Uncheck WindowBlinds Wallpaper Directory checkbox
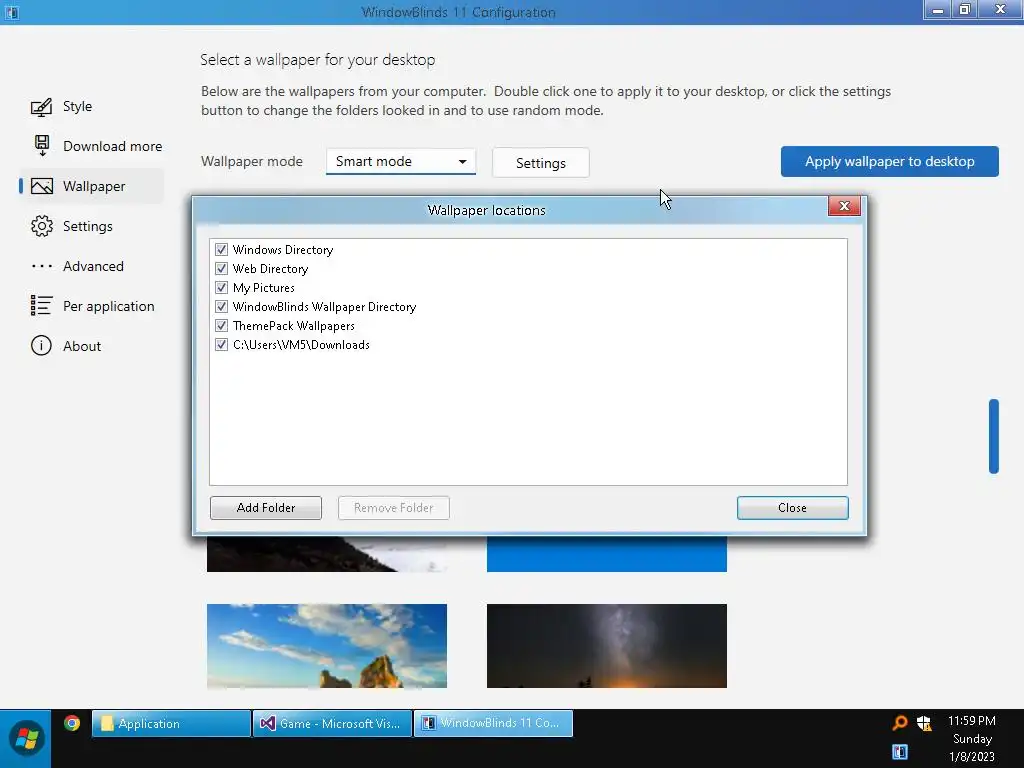 pos(221,306)
